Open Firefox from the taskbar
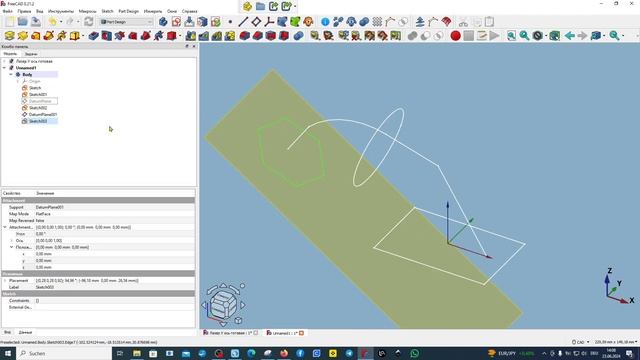Image resolution: width=640 pixels, height=360 pixels. tap(284, 353)
